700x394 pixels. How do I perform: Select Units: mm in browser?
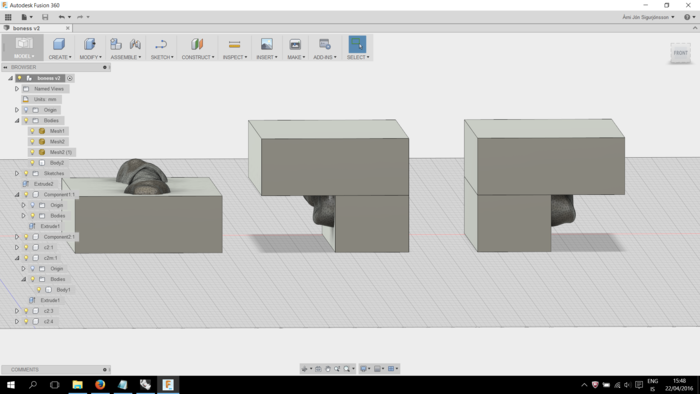point(45,100)
